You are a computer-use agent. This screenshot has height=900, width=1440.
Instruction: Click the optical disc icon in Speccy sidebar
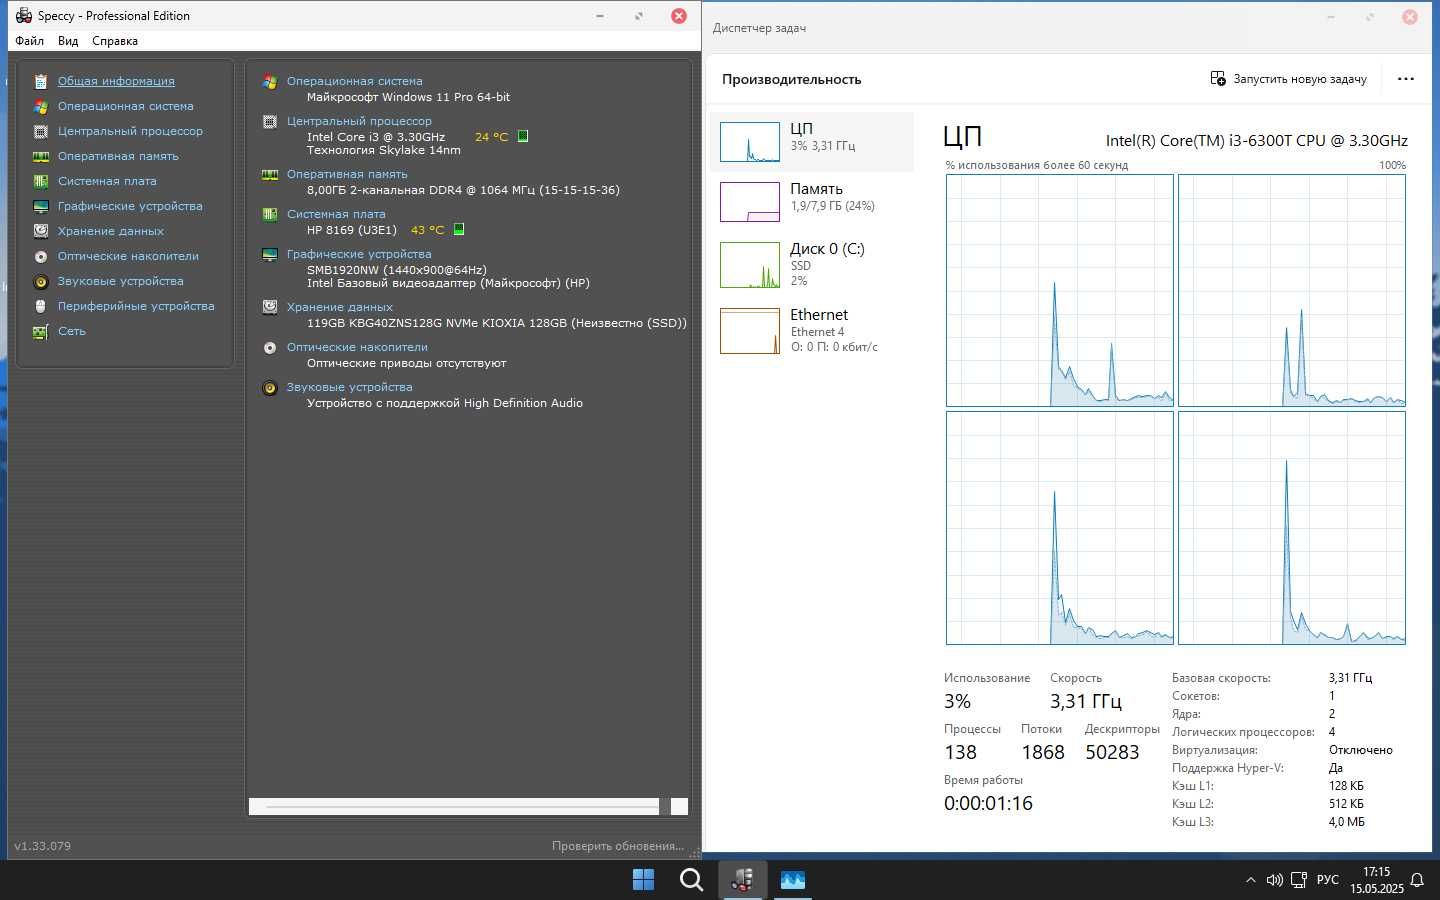(x=41, y=257)
